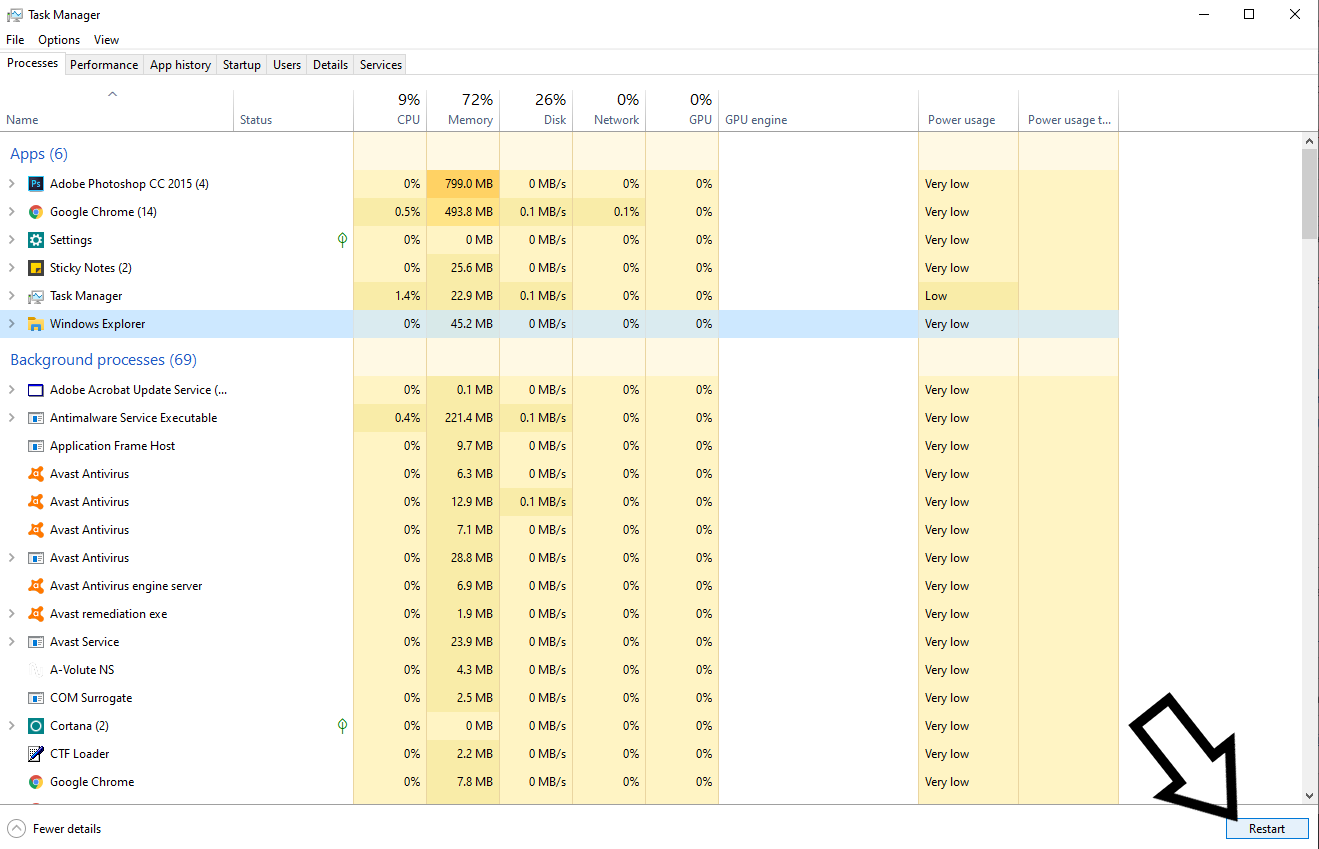The image size is (1319, 849).
Task: Click the Background processes (69) group heading
Action: [103, 360]
